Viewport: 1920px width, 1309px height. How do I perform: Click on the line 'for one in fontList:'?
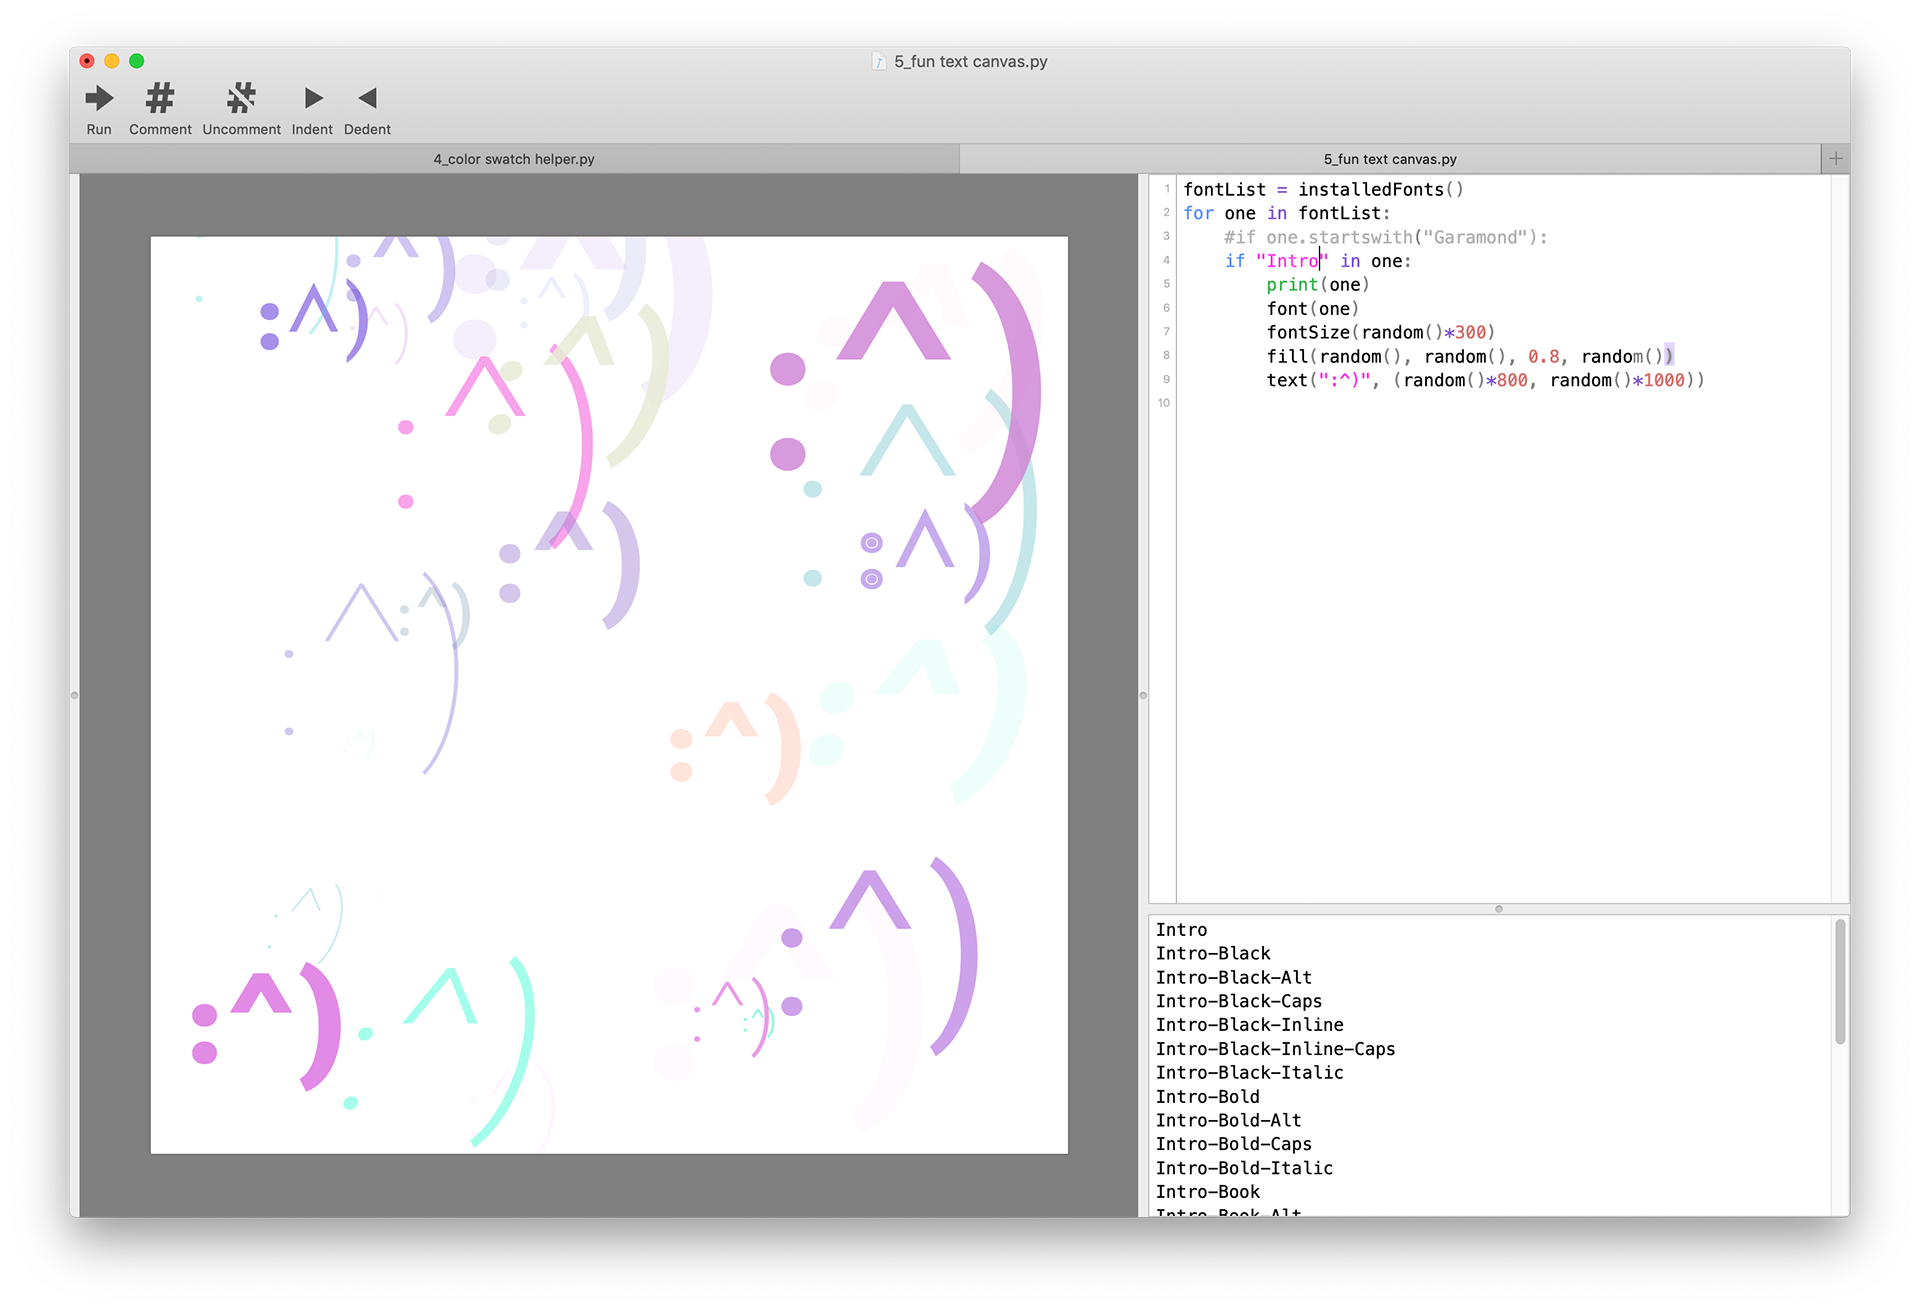point(1287,214)
